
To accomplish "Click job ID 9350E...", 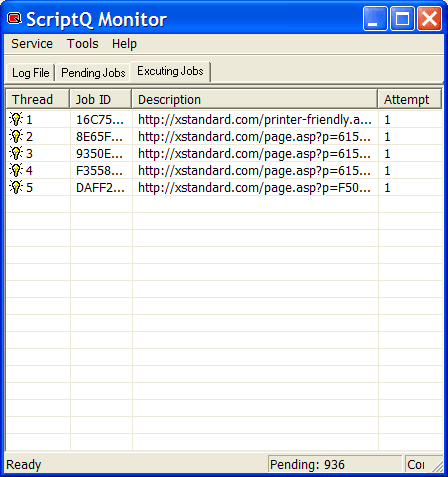I will point(100,154).
